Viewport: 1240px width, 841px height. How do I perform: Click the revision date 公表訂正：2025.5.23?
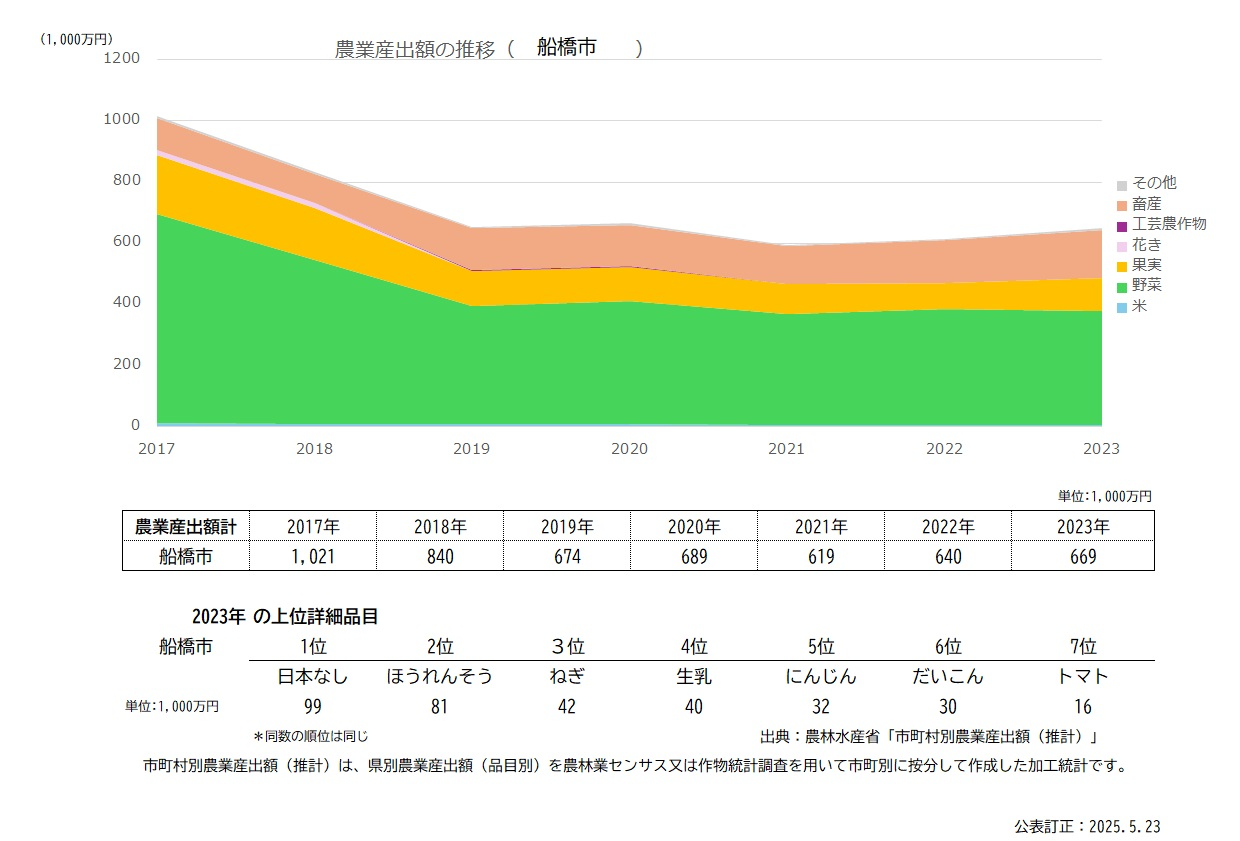click(1087, 826)
